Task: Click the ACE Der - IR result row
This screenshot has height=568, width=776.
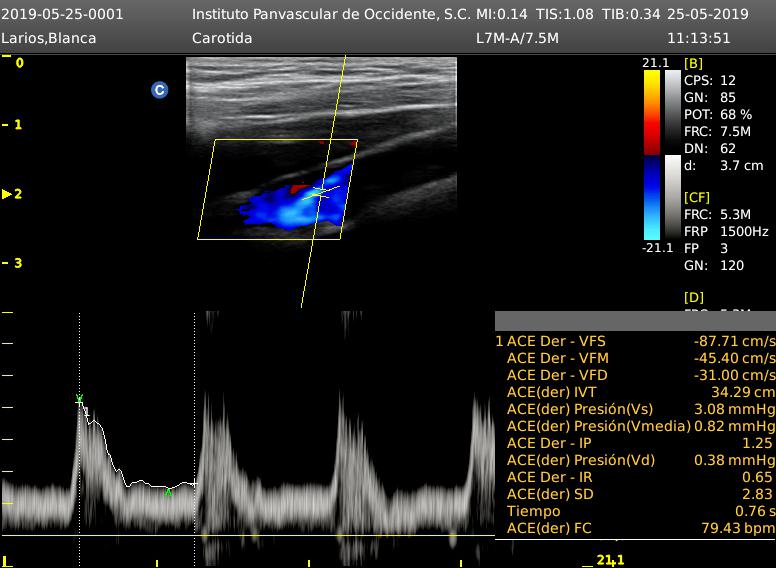Action: tap(635, 477)
